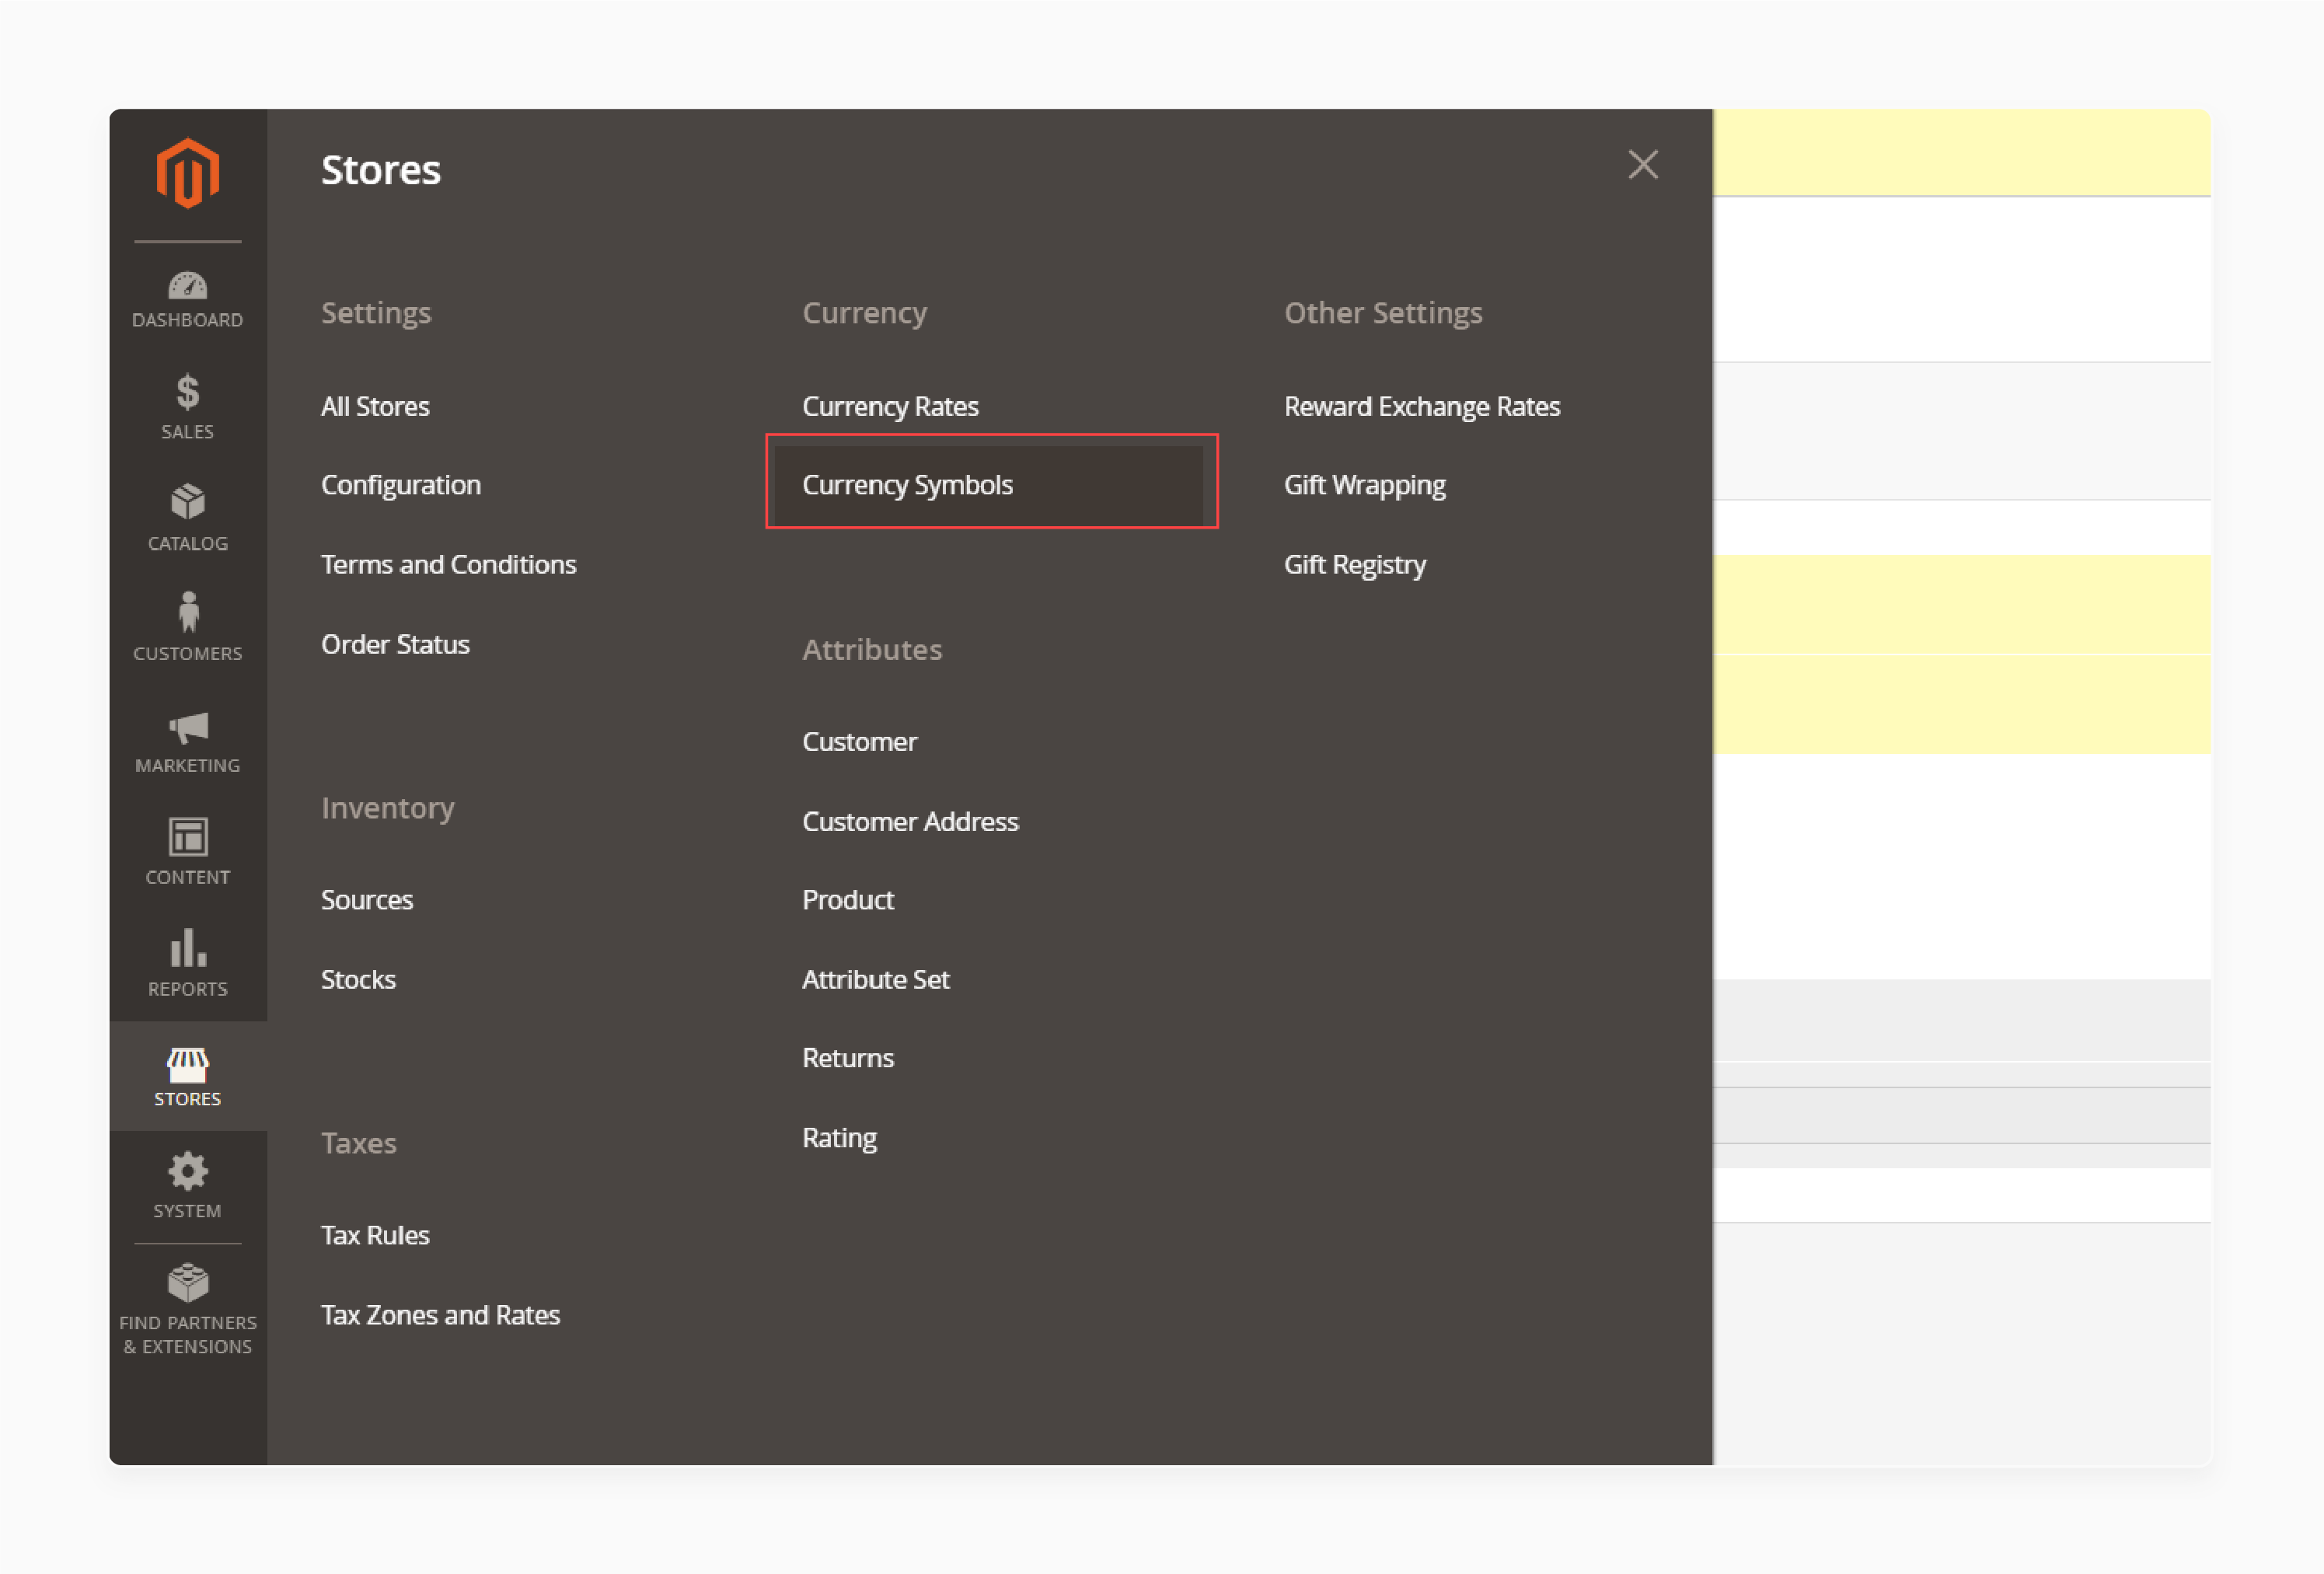Open All Stores settings
Screen dimensions: 2324x1574
376,406
